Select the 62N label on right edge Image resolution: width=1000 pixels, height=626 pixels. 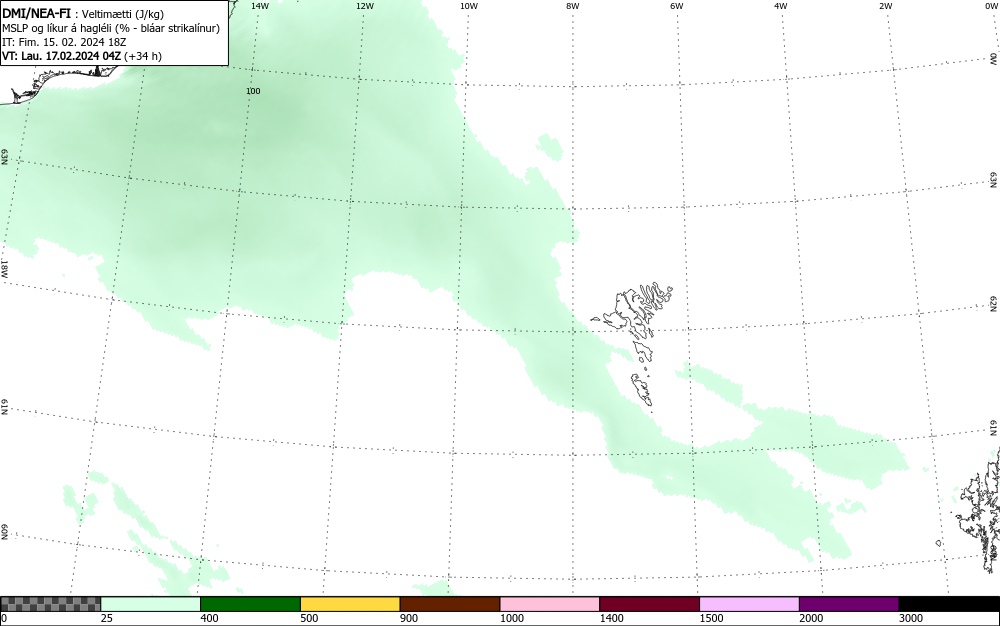click(994, 304)
